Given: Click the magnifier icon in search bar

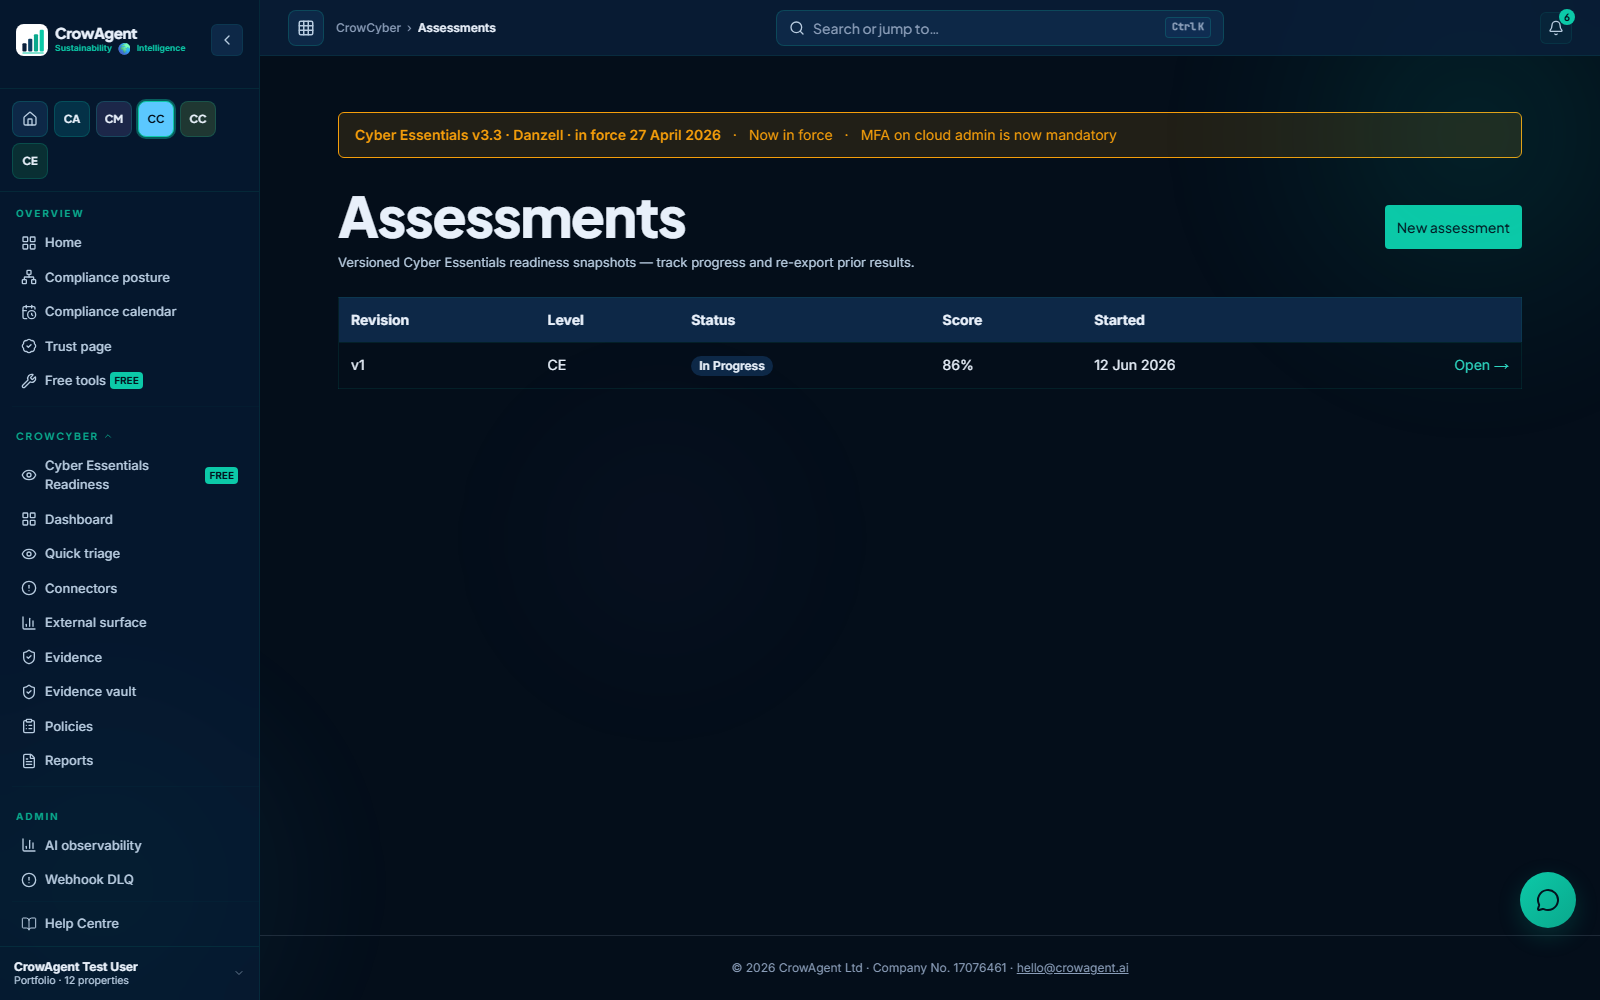Looking at the screenshot, I should [x=797, y=28].
